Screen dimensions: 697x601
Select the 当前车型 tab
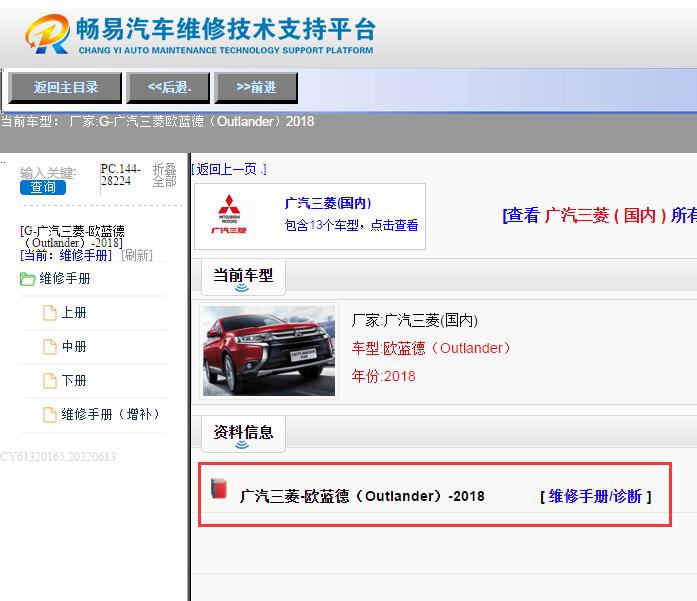[x=243, y=277]
